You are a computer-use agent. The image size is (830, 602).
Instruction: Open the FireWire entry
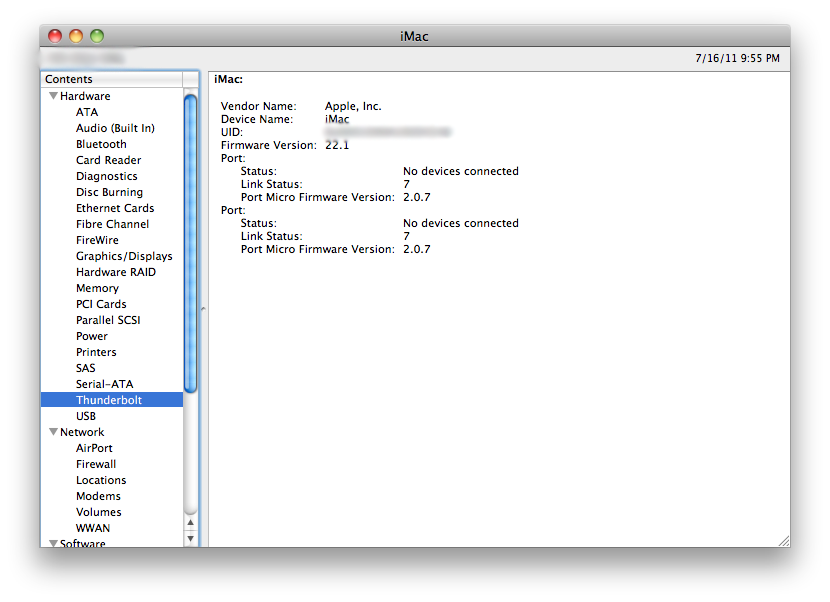coord(97,240)
